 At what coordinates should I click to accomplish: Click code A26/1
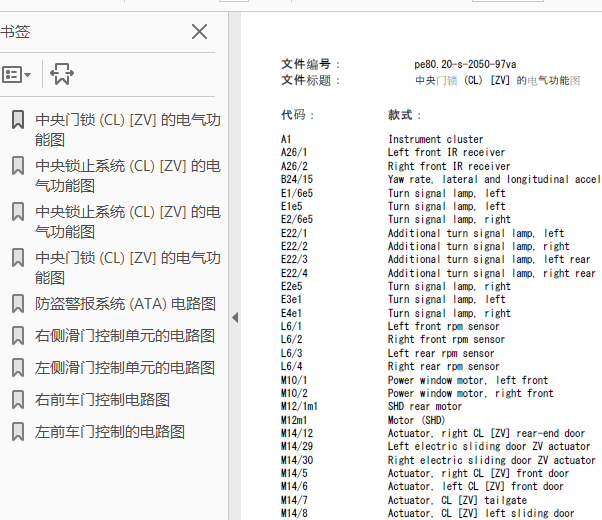click(294, 152)
